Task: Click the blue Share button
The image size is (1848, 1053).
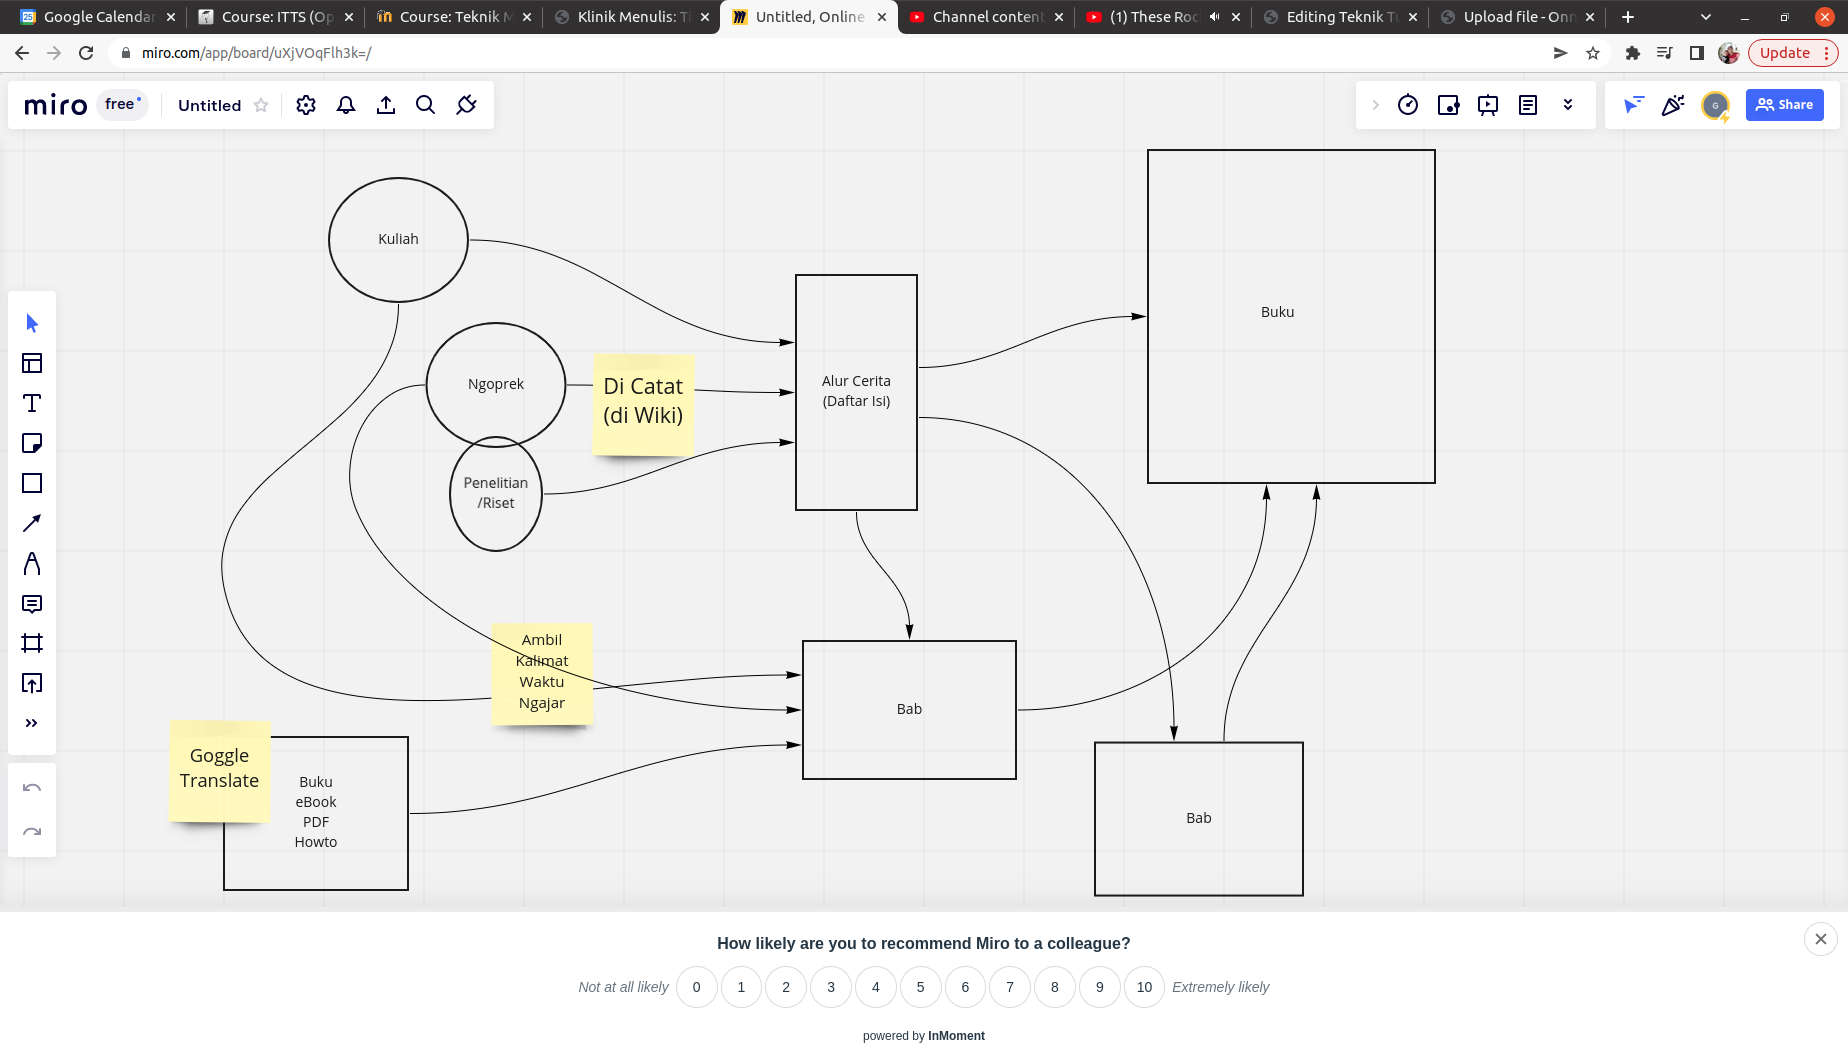Action: tap(1784, 105)
